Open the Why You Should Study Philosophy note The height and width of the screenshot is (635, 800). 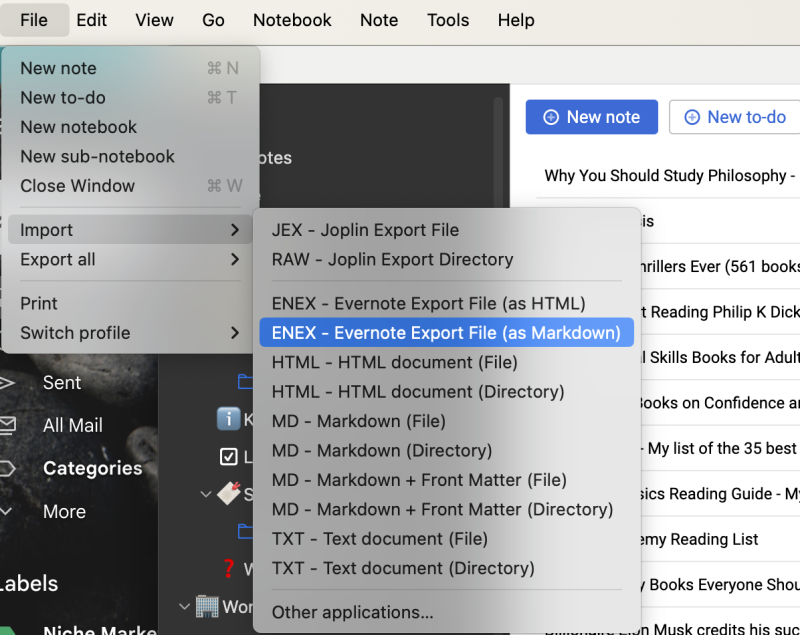pyautogui.click(x=668, y=175)
